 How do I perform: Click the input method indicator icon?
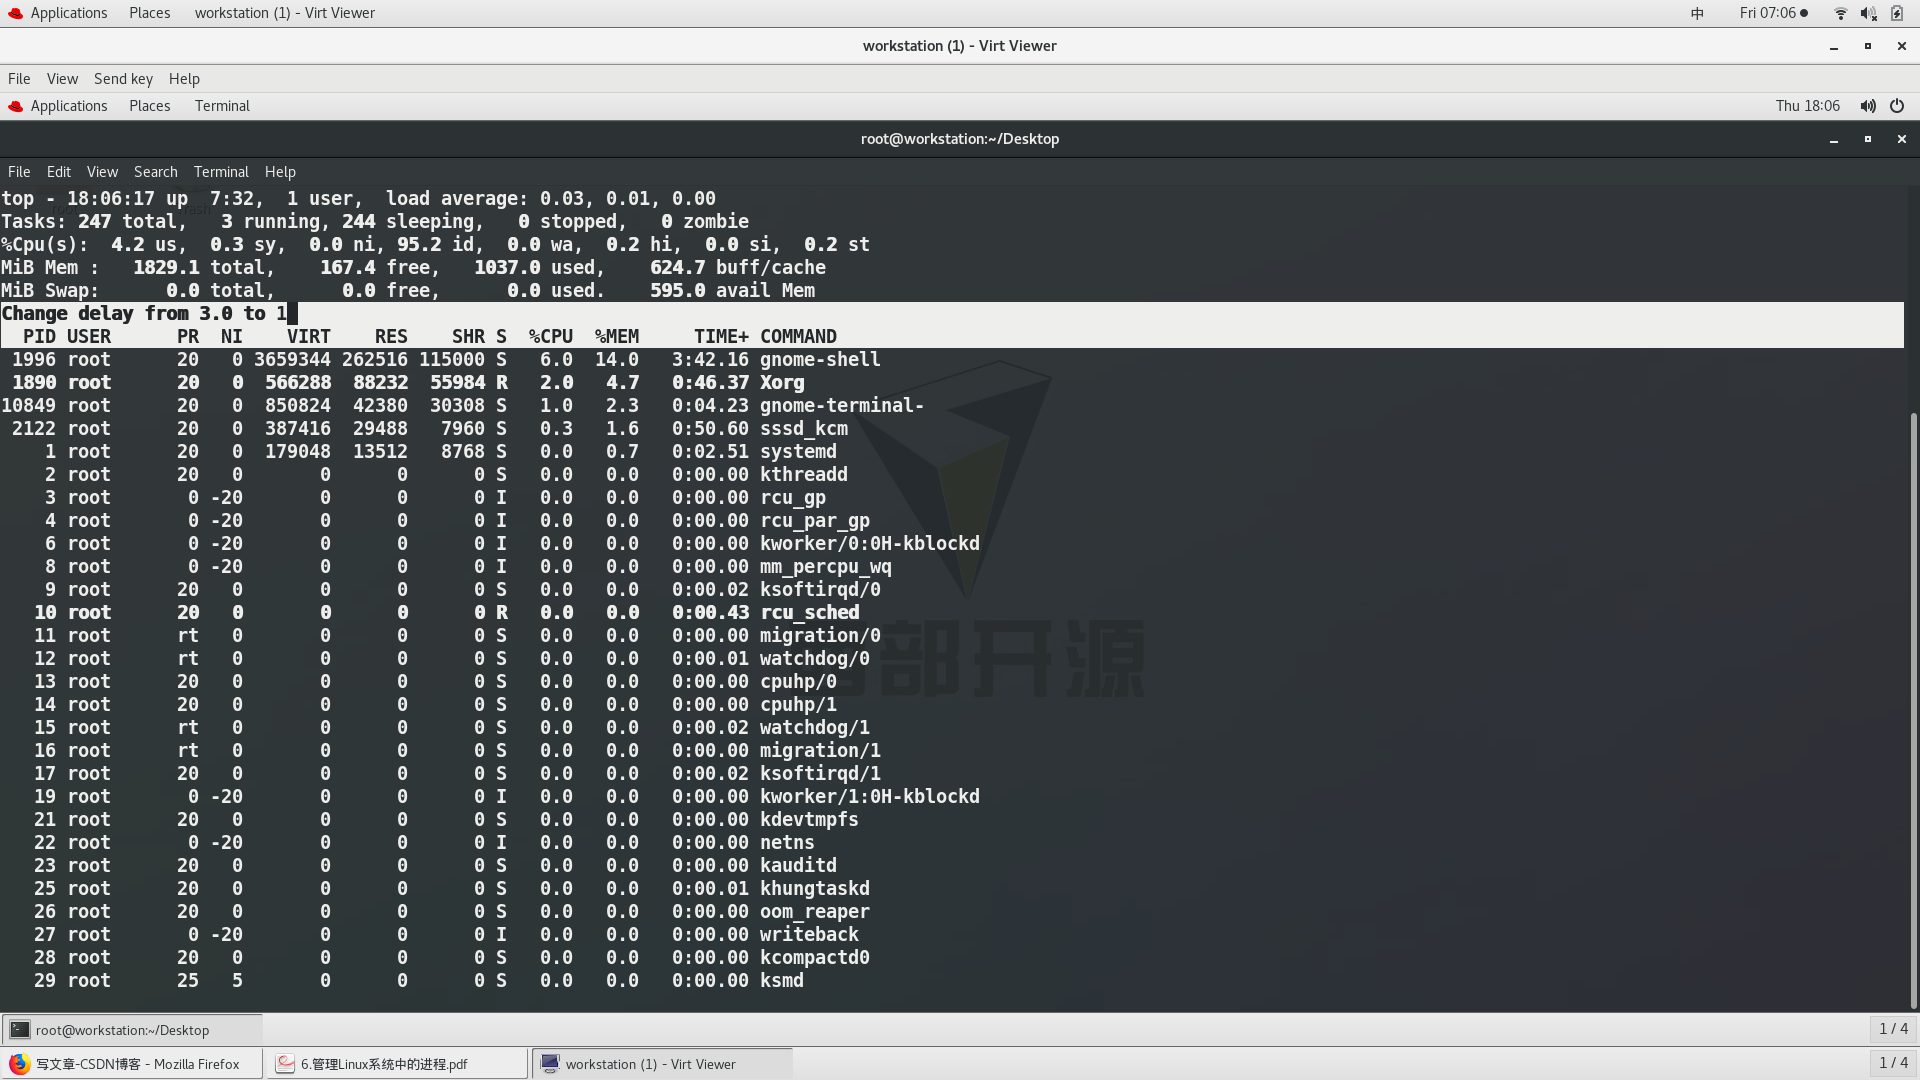(1697, 13)
